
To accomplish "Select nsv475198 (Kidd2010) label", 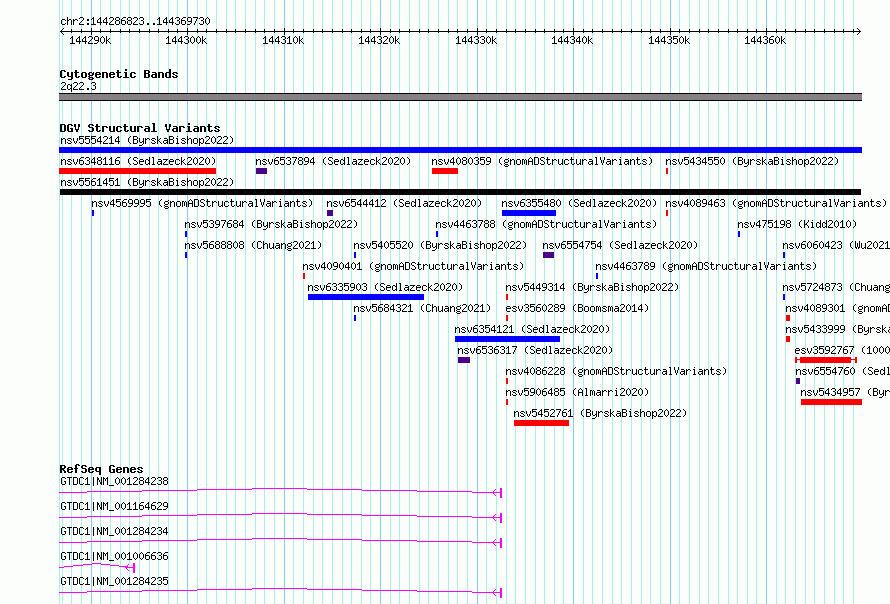I will [x=797, y=224].
